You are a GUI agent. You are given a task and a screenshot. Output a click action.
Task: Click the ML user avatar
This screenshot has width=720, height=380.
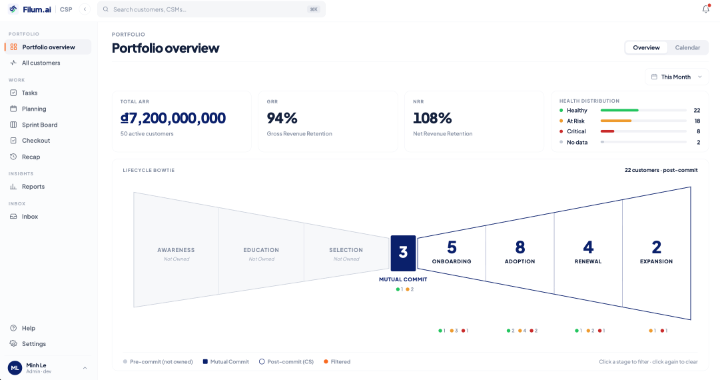pyautogui.click(x=15, y=368)
